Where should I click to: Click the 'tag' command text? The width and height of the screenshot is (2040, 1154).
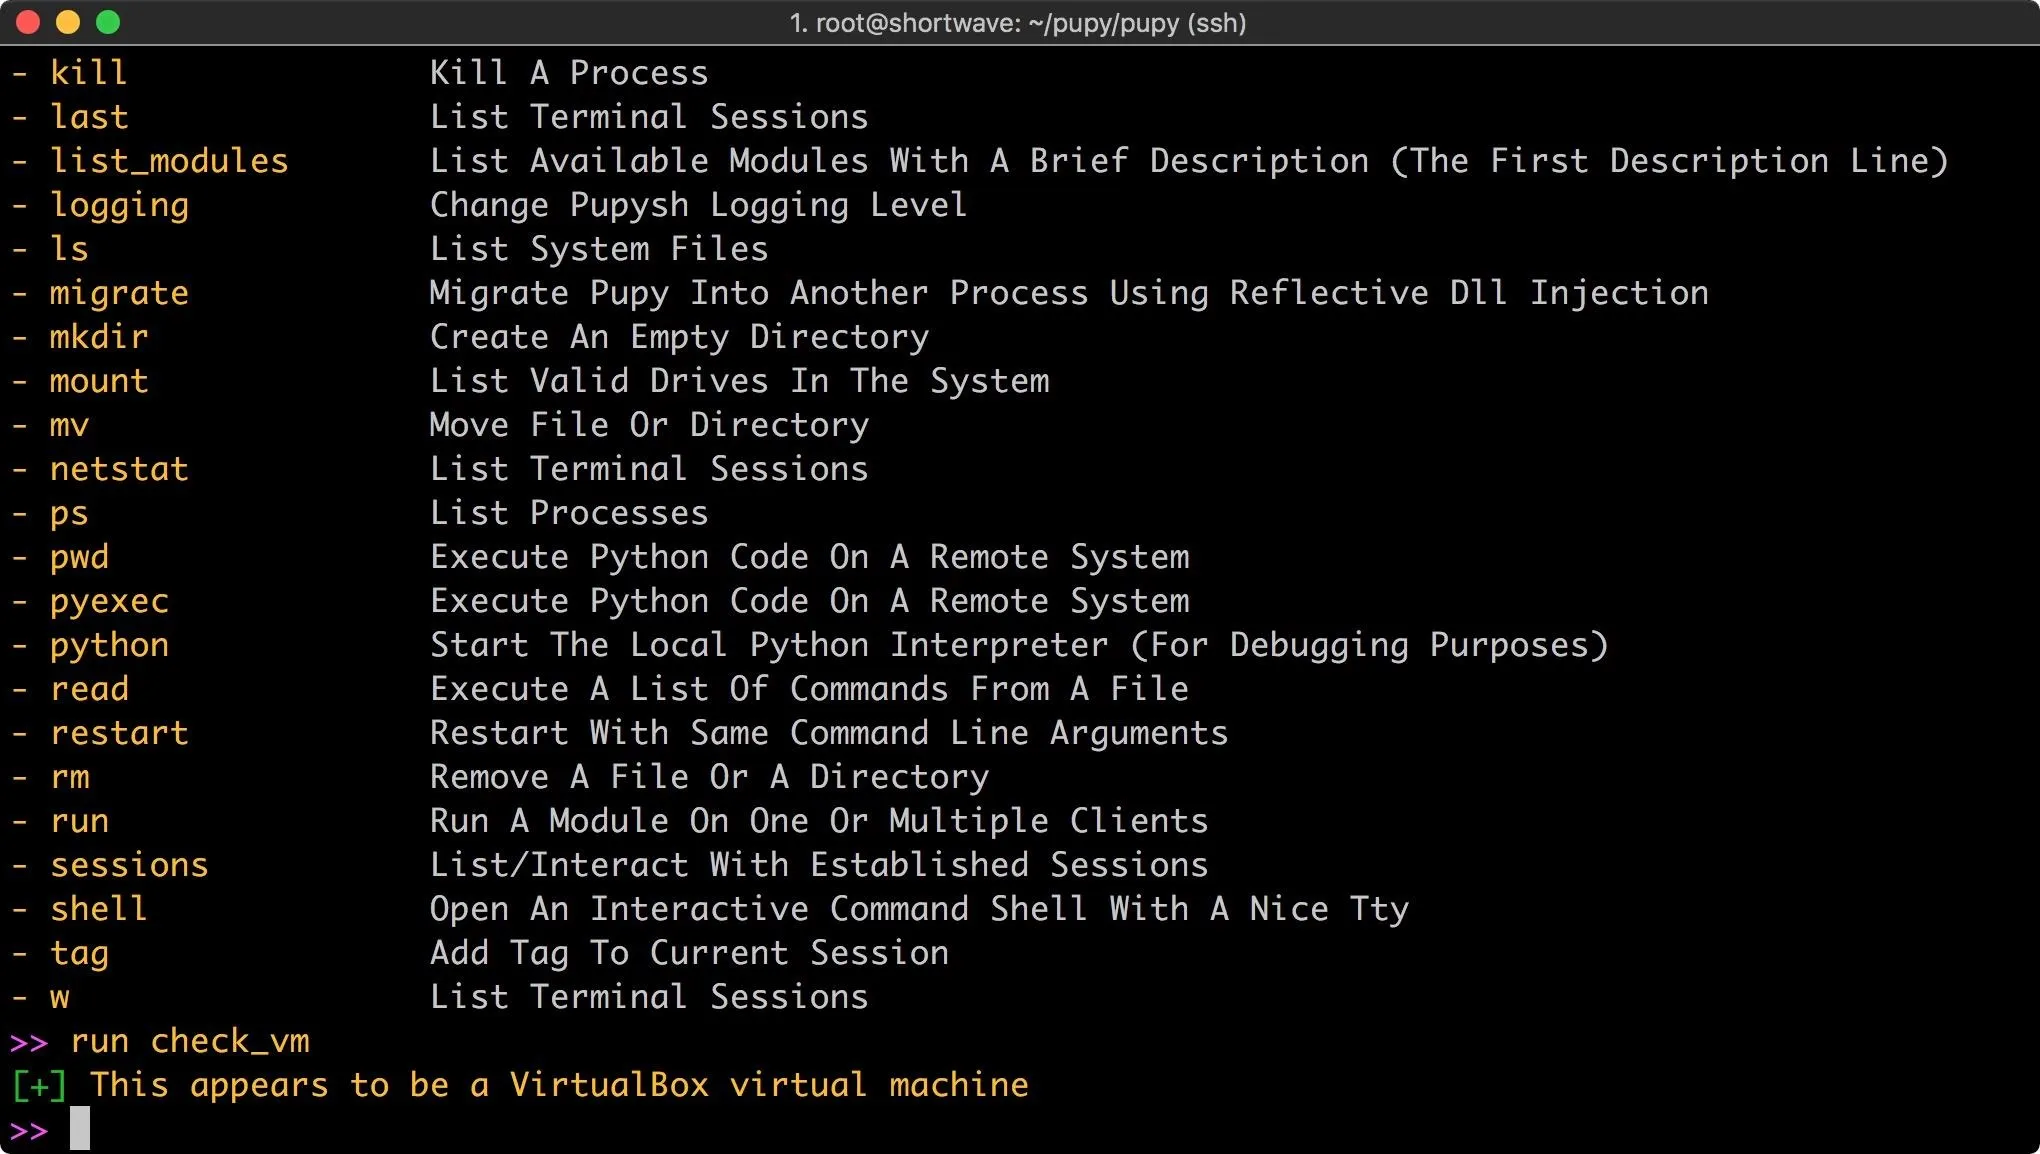79,953
